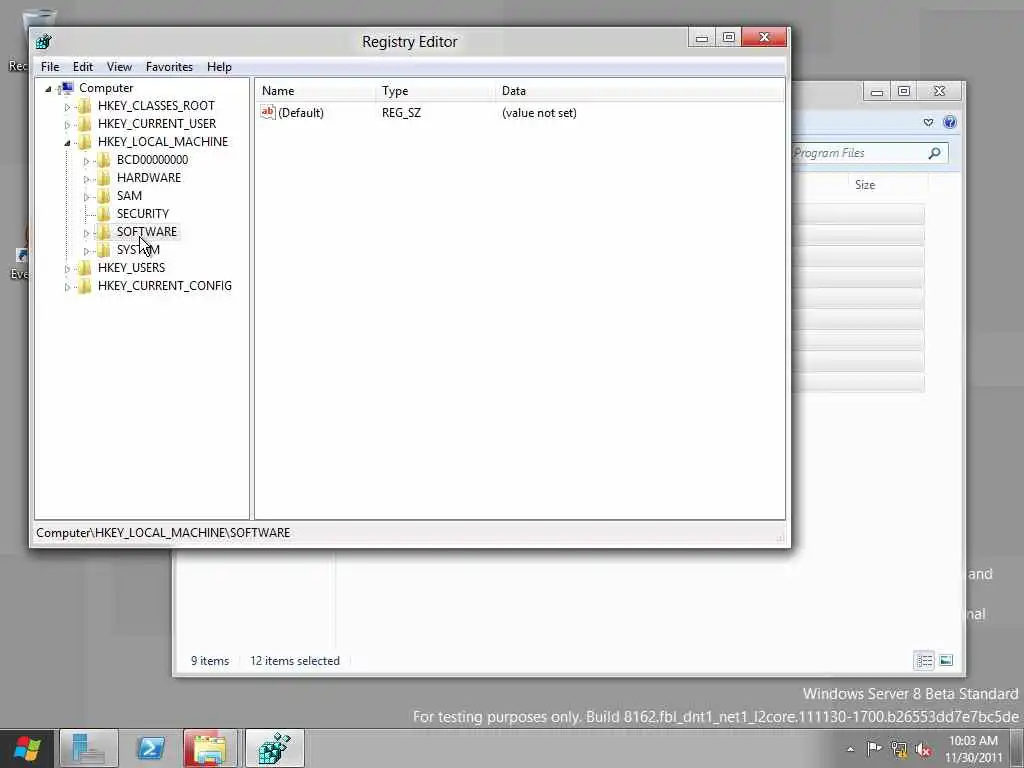The width and height of the screenshot is (1024, 768).
Task: Select HKEY_LOCAL_MACHINE key
Action: 163,142
